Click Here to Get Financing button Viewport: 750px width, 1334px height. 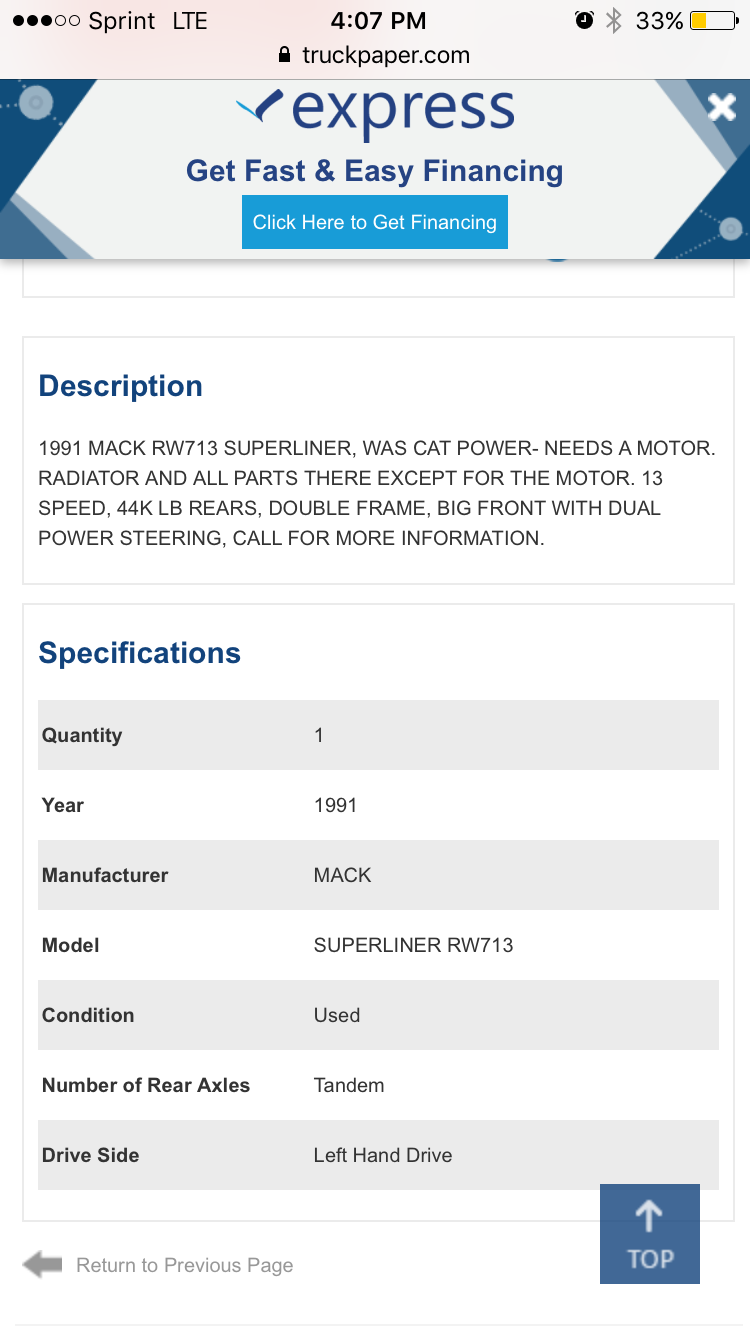(375, 222)
